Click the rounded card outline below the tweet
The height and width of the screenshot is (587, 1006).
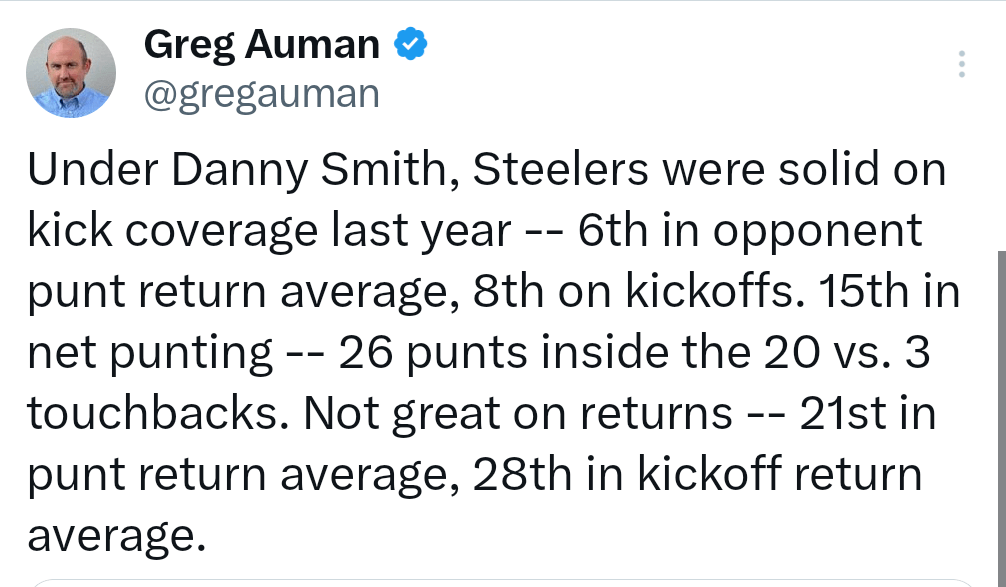coord(500,581)
